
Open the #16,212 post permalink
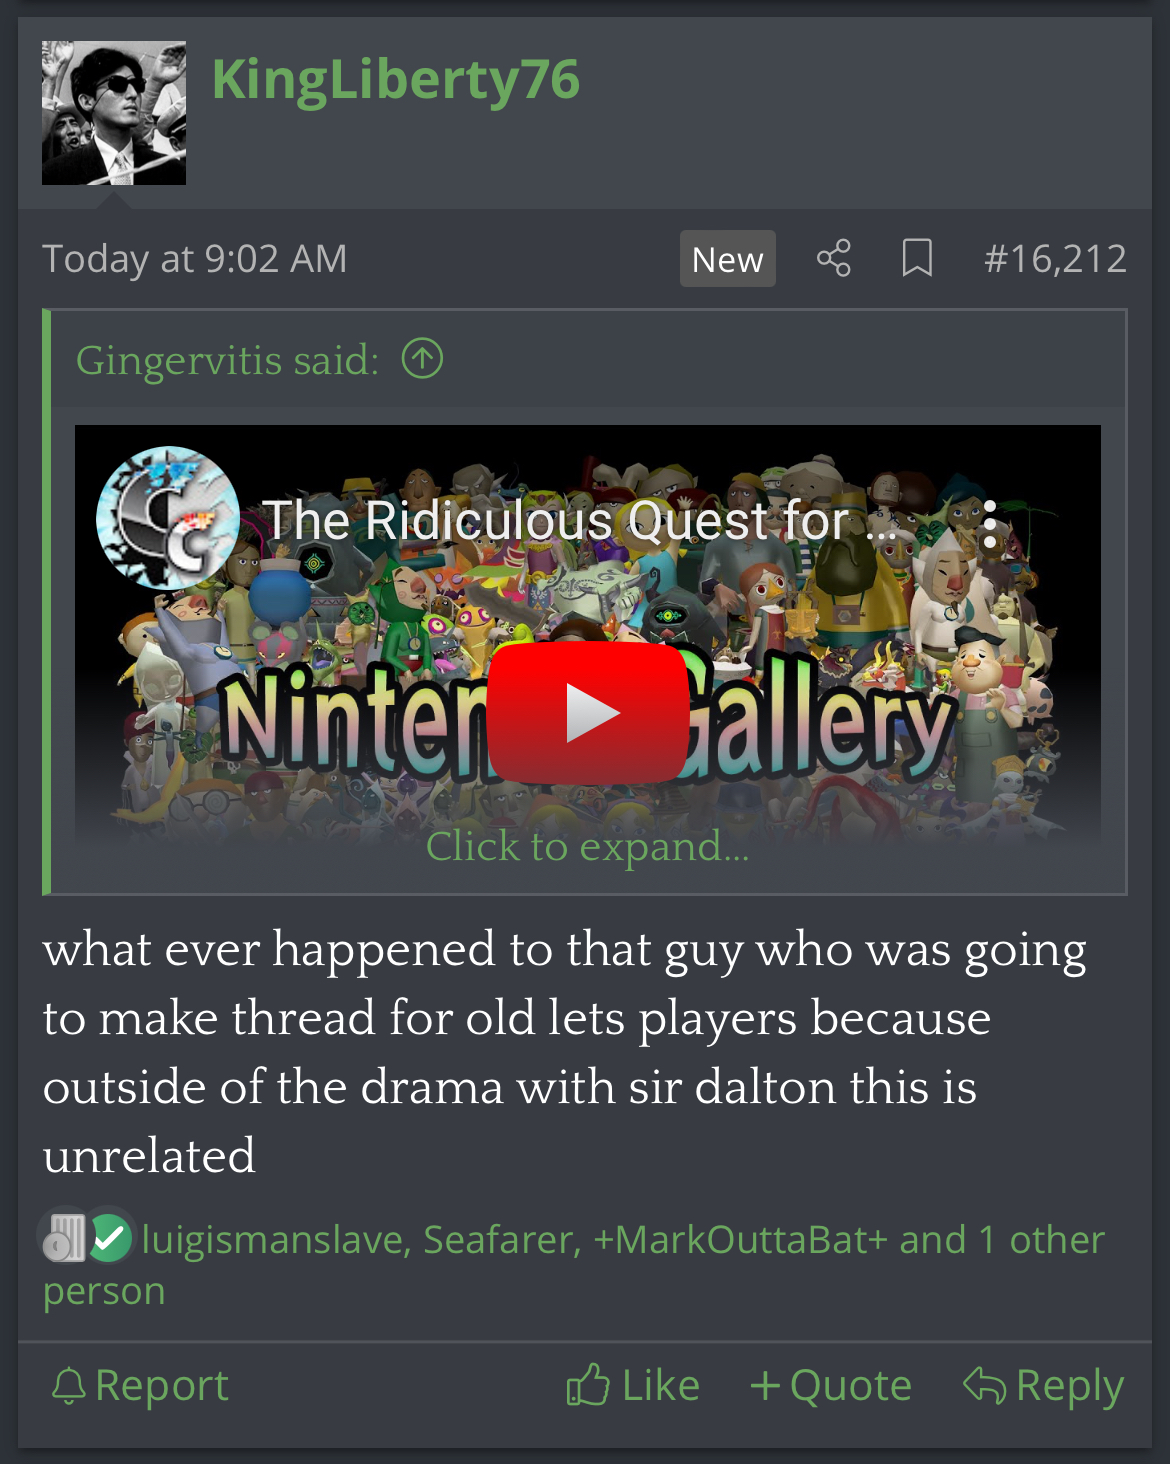tap(1055, 258)
